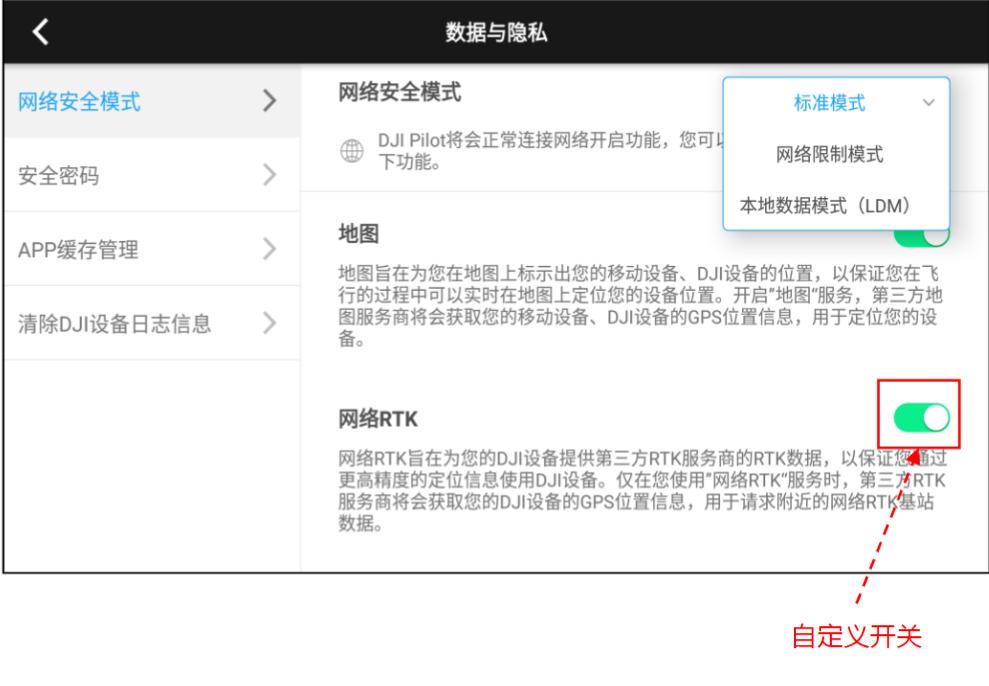Collapse the dropdown via its down arrow

click(x=928, y=103)
